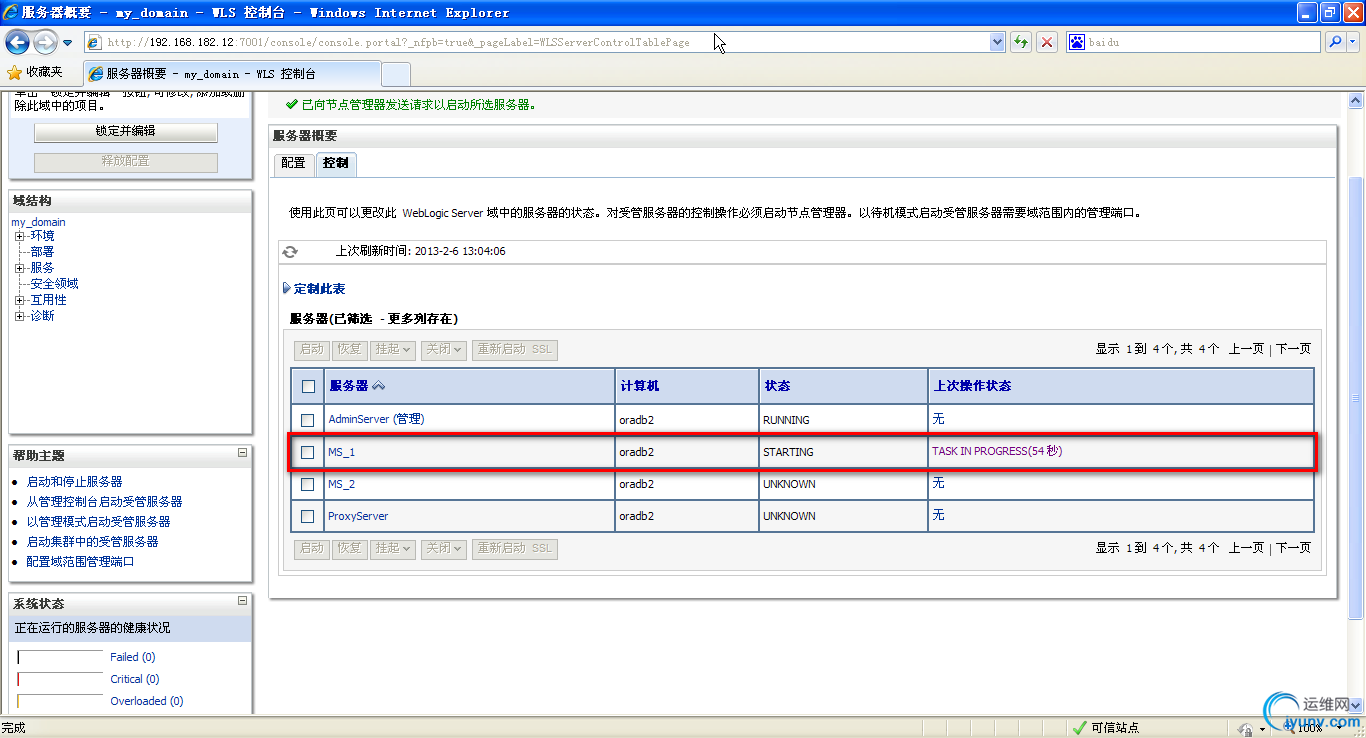Open the upper 关闭 dropdown button
The height and width of the screenshot is (738, 1366).
click(444, 350)
